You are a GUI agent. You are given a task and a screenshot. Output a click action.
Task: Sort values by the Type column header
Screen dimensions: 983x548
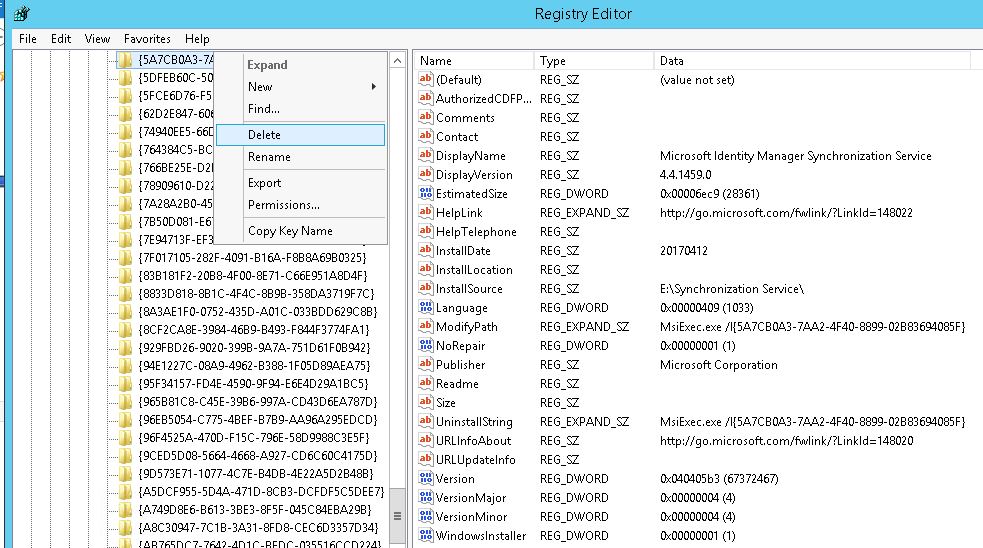coord(593,61)
